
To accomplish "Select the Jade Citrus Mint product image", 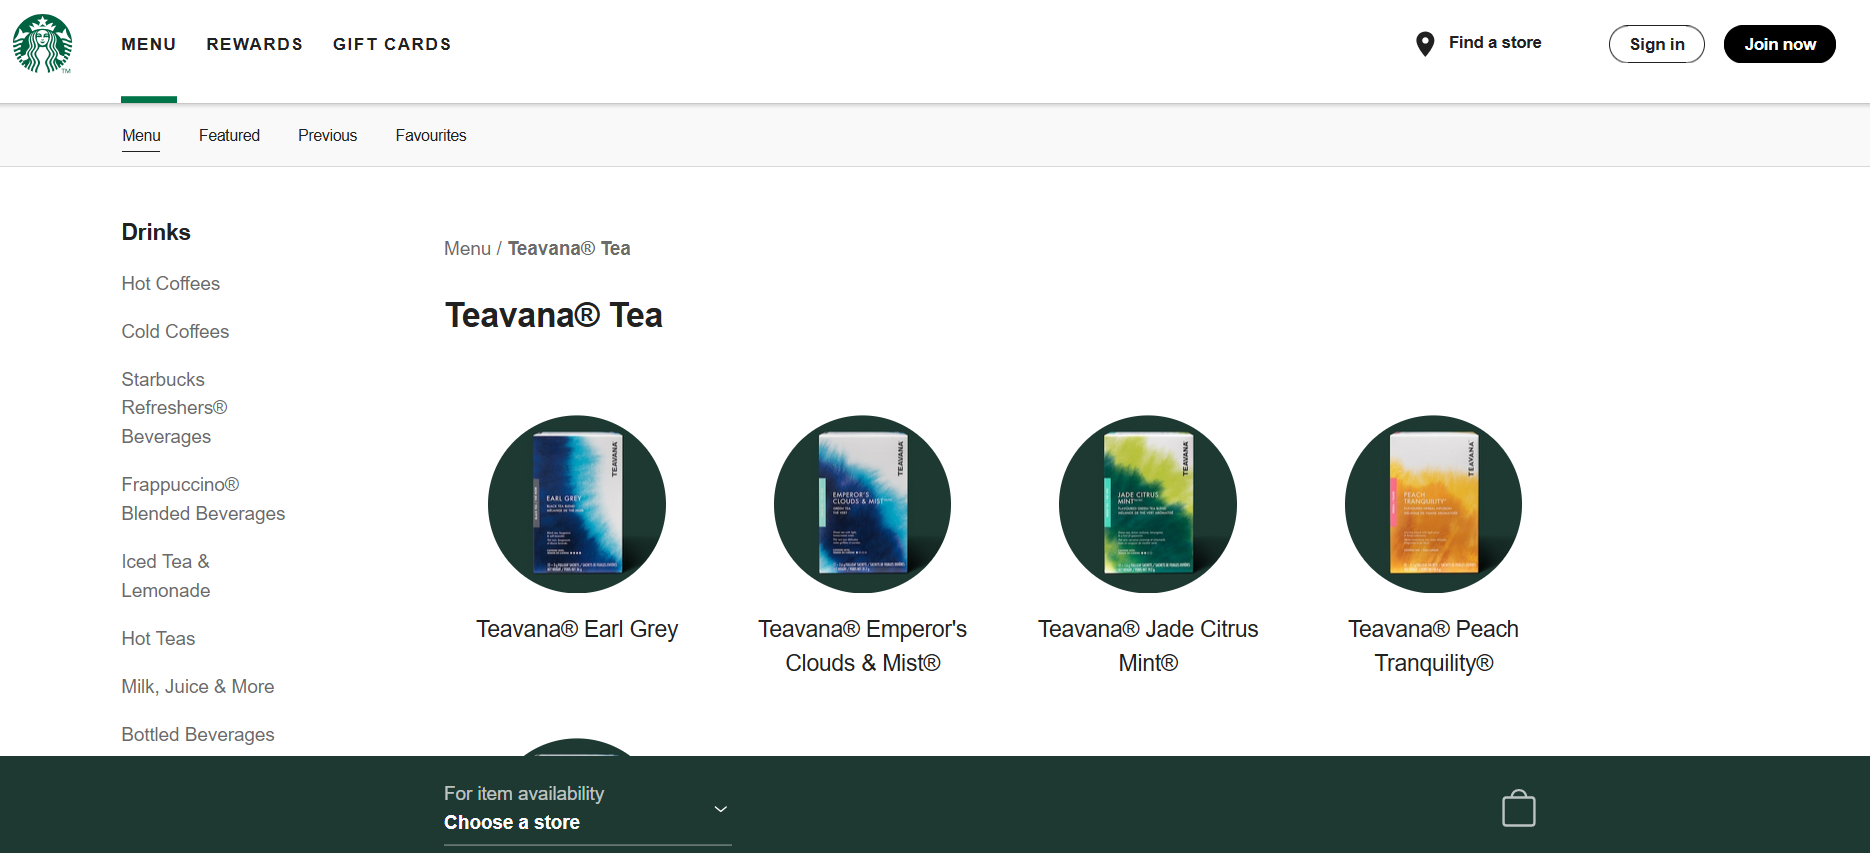I will click(x=1148, y=504).
